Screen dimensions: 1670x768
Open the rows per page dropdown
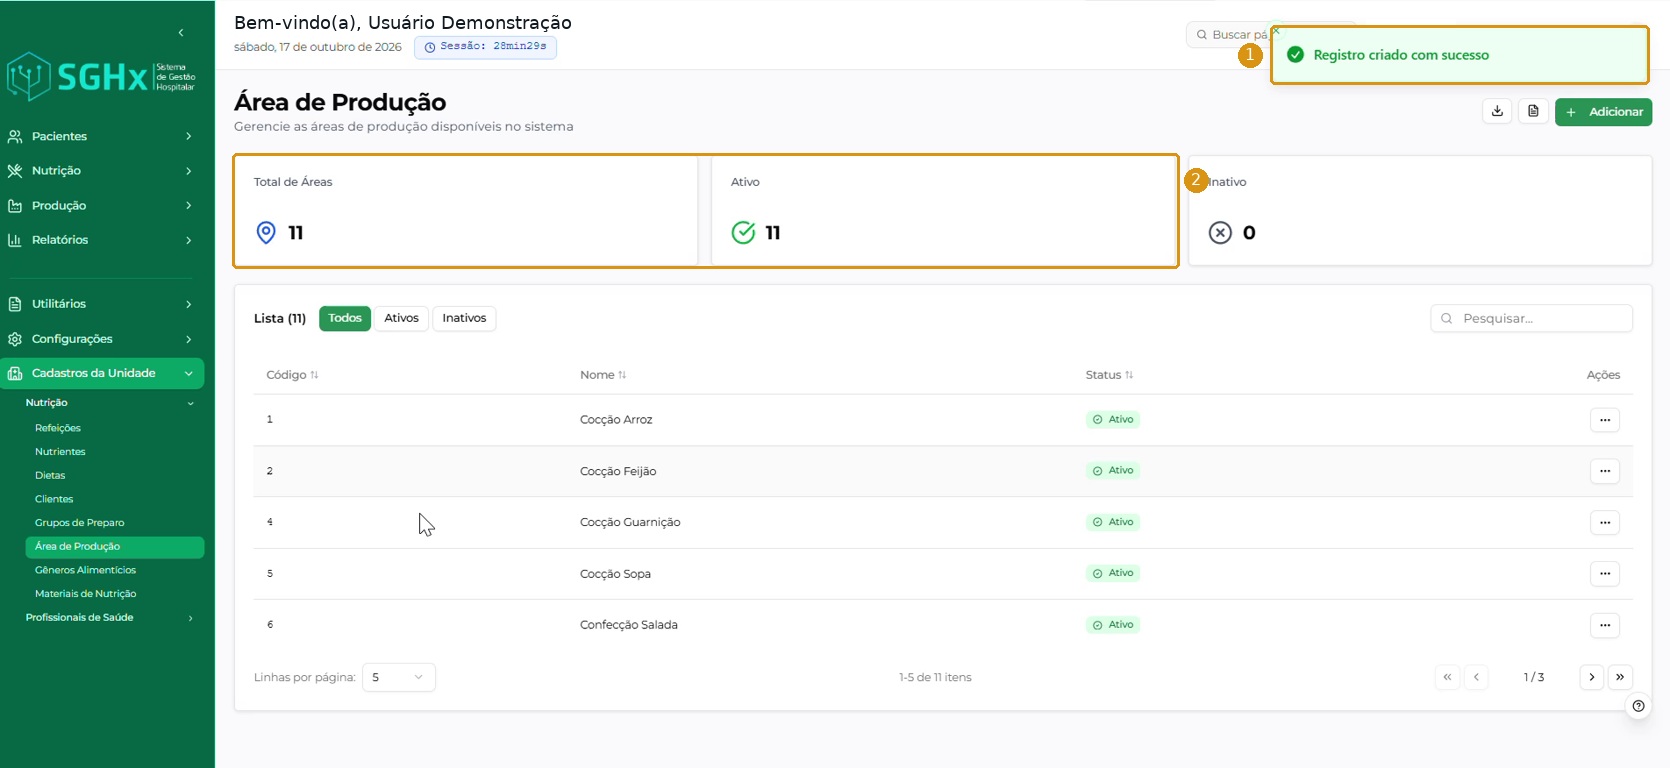point(398,677)
